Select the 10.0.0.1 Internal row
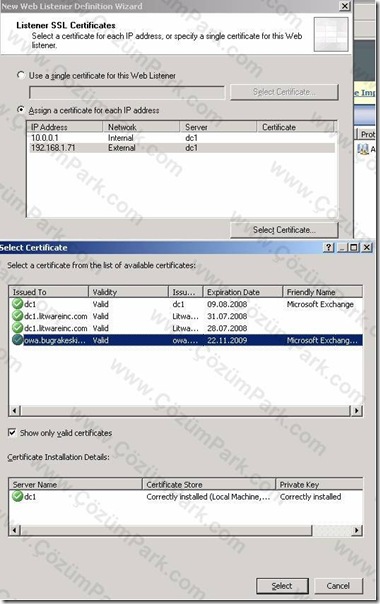 [x=182, y=138]
